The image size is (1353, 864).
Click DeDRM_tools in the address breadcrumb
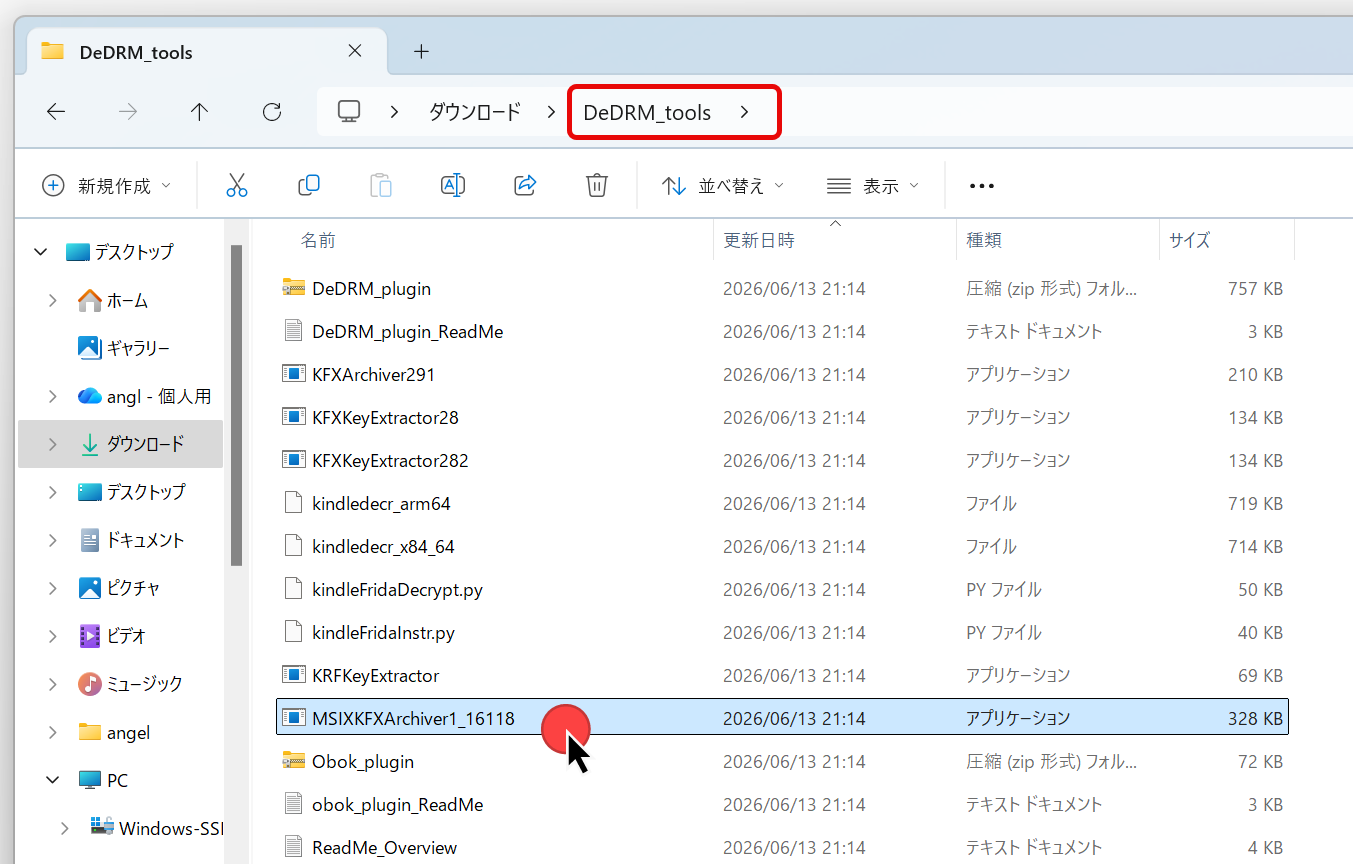click(x=647, y=112)
